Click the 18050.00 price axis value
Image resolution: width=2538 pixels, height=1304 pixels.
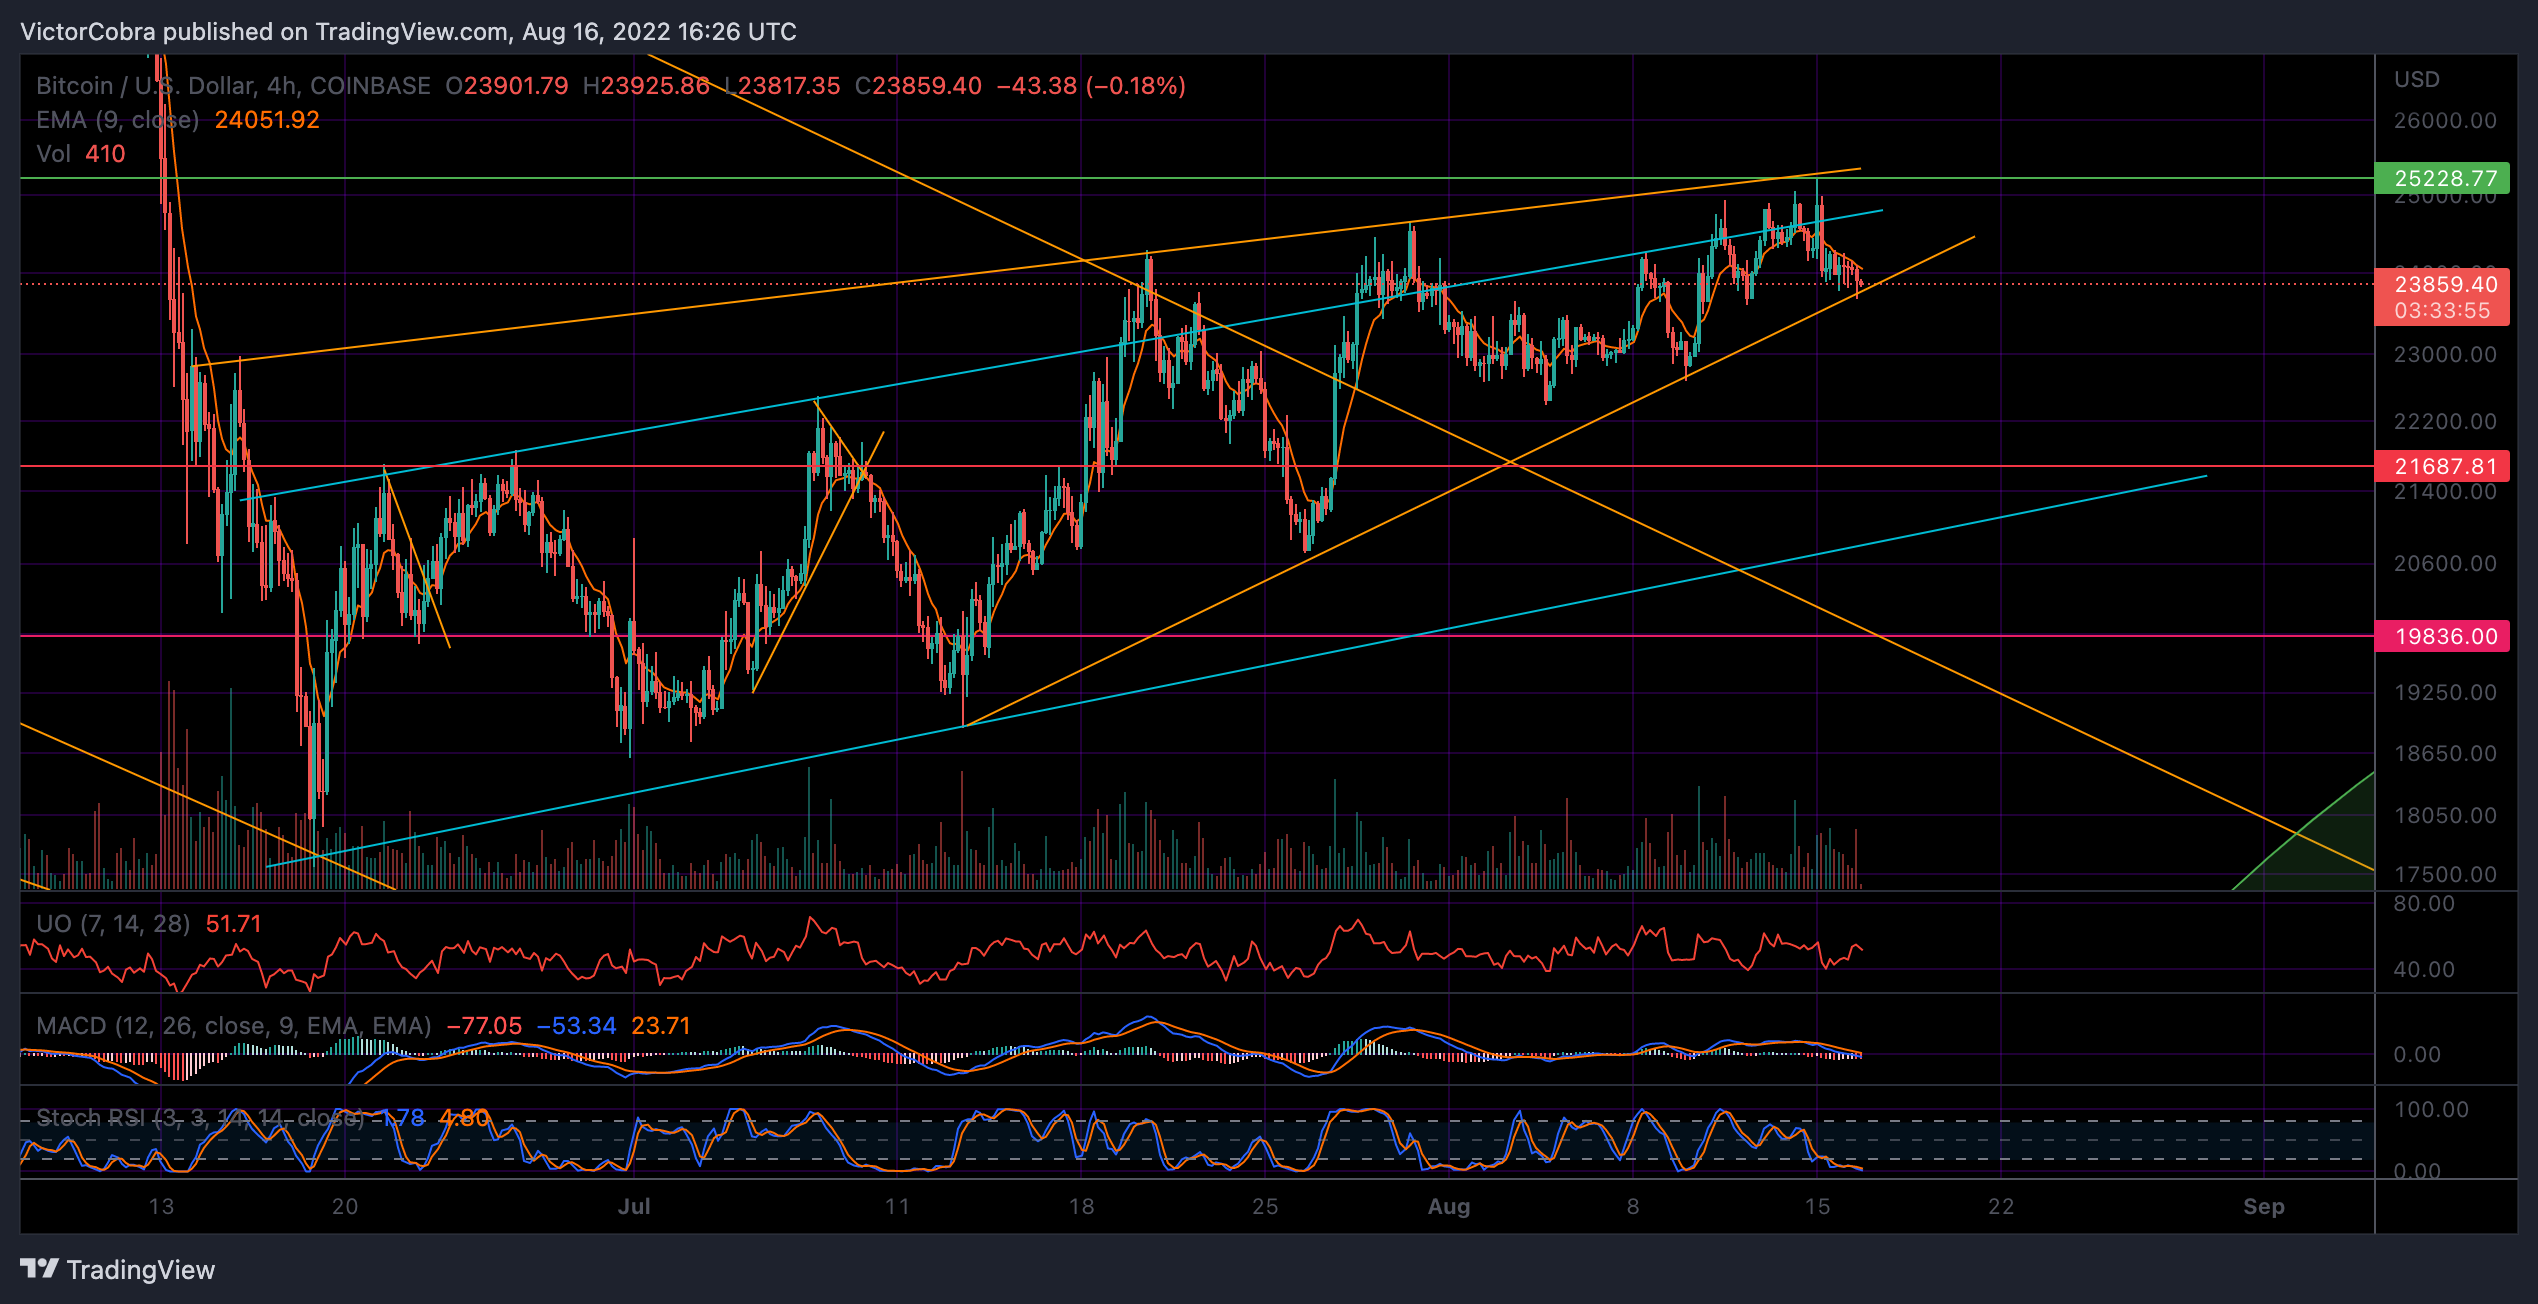2445,815
